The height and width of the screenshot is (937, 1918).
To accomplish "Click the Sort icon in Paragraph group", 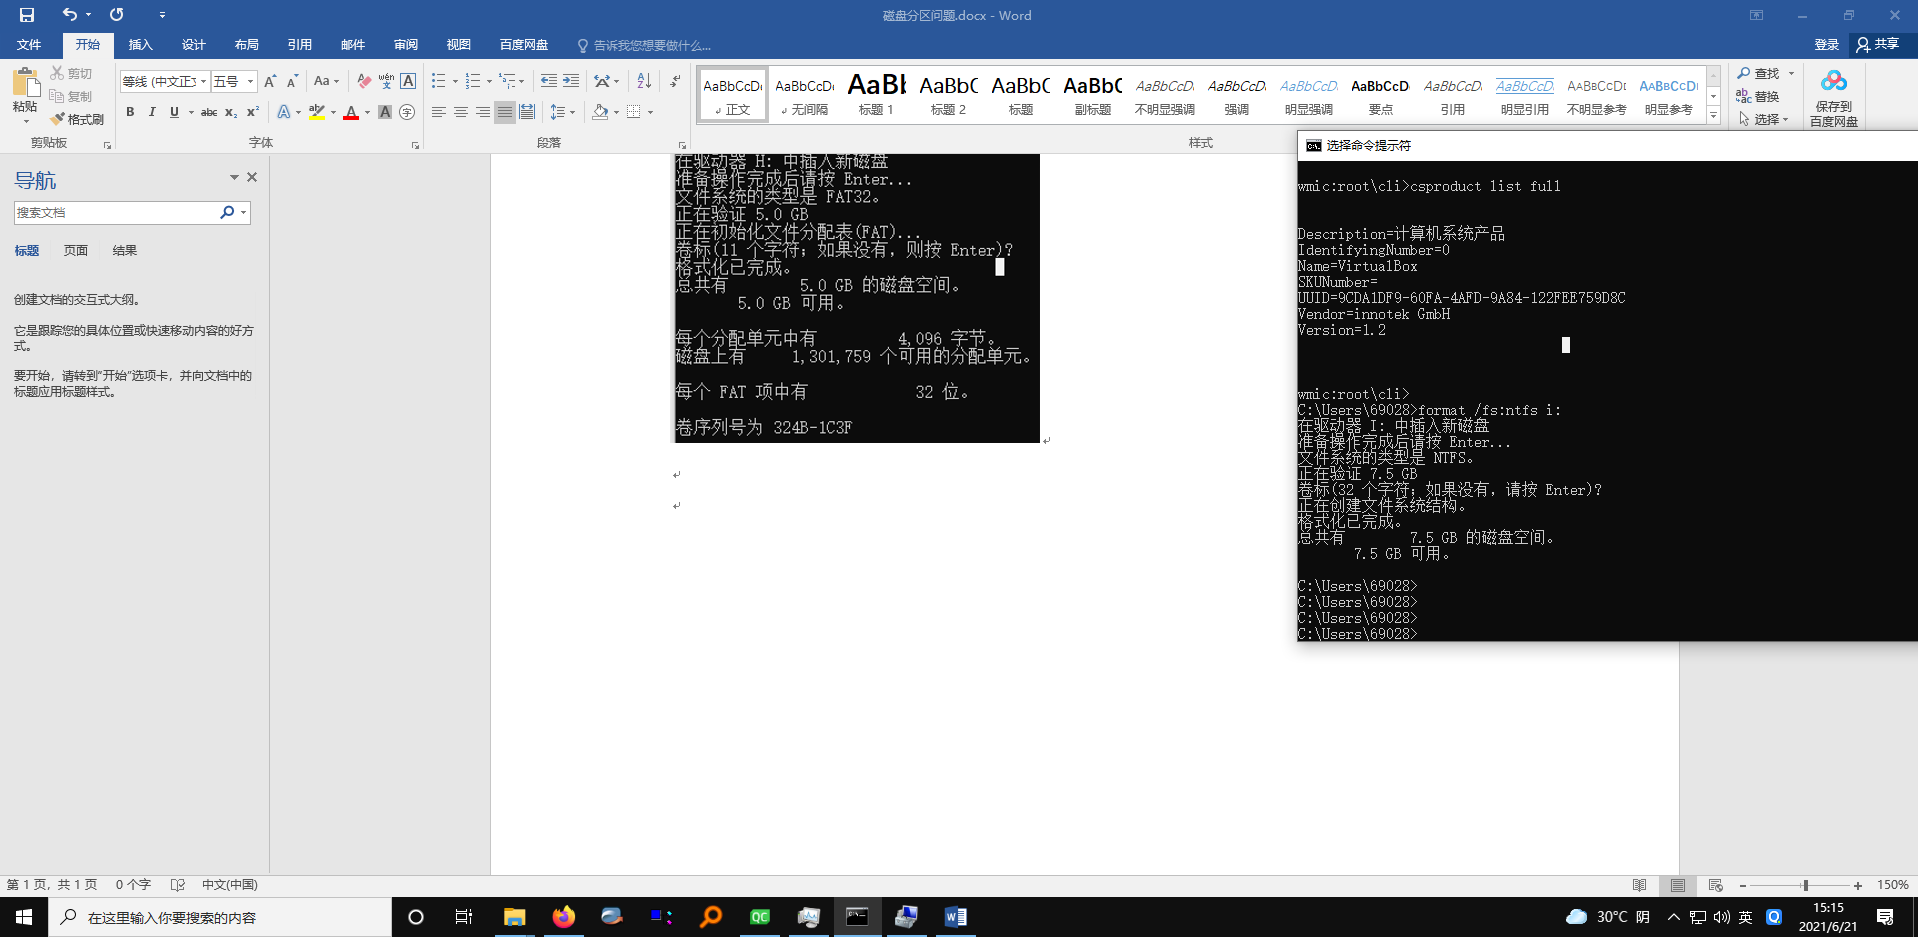I will 643,81.
